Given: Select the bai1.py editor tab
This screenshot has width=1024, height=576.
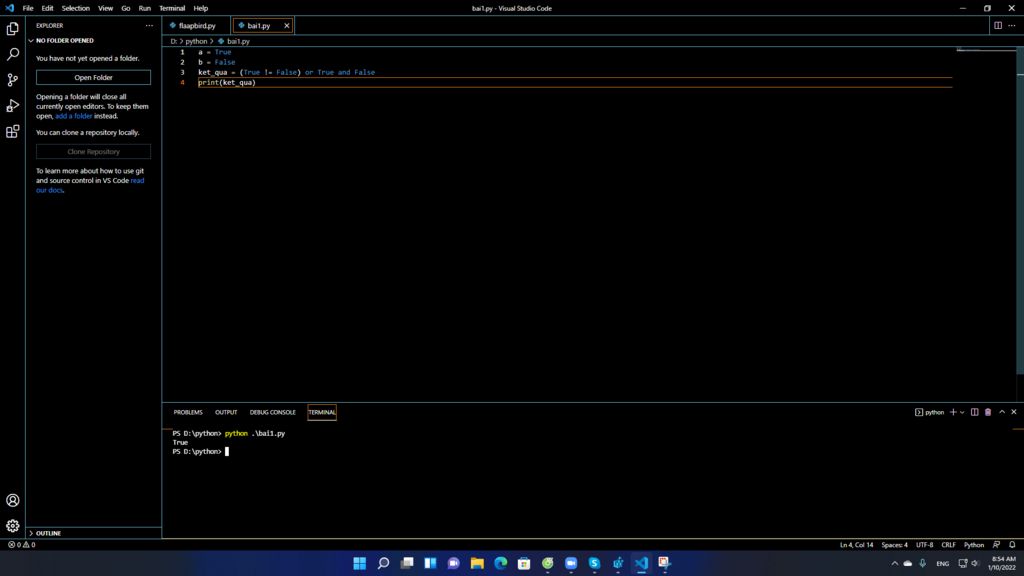Looking at the screenshot, I should 259,25.
